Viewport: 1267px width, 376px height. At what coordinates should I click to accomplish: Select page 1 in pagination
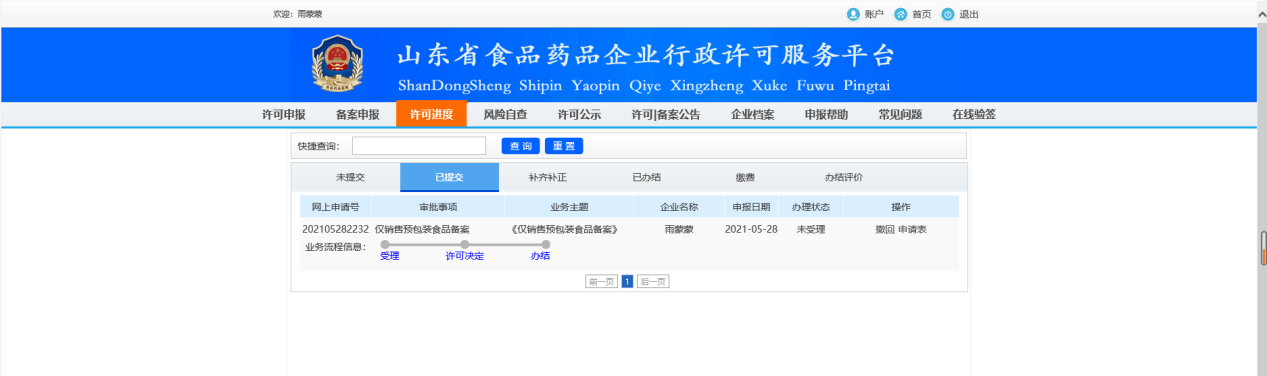tap(628, 282)
